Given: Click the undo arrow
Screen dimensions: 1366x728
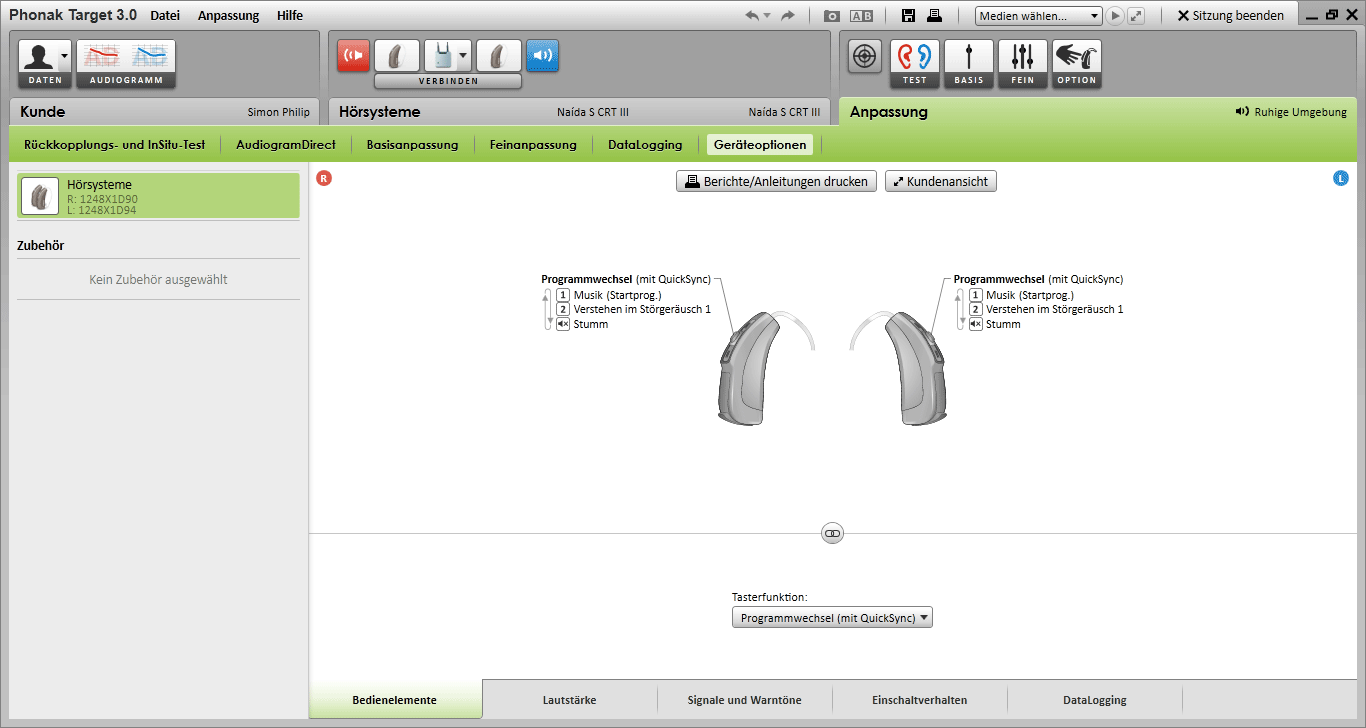Looking at the screenshot, I should pos(752,16).
